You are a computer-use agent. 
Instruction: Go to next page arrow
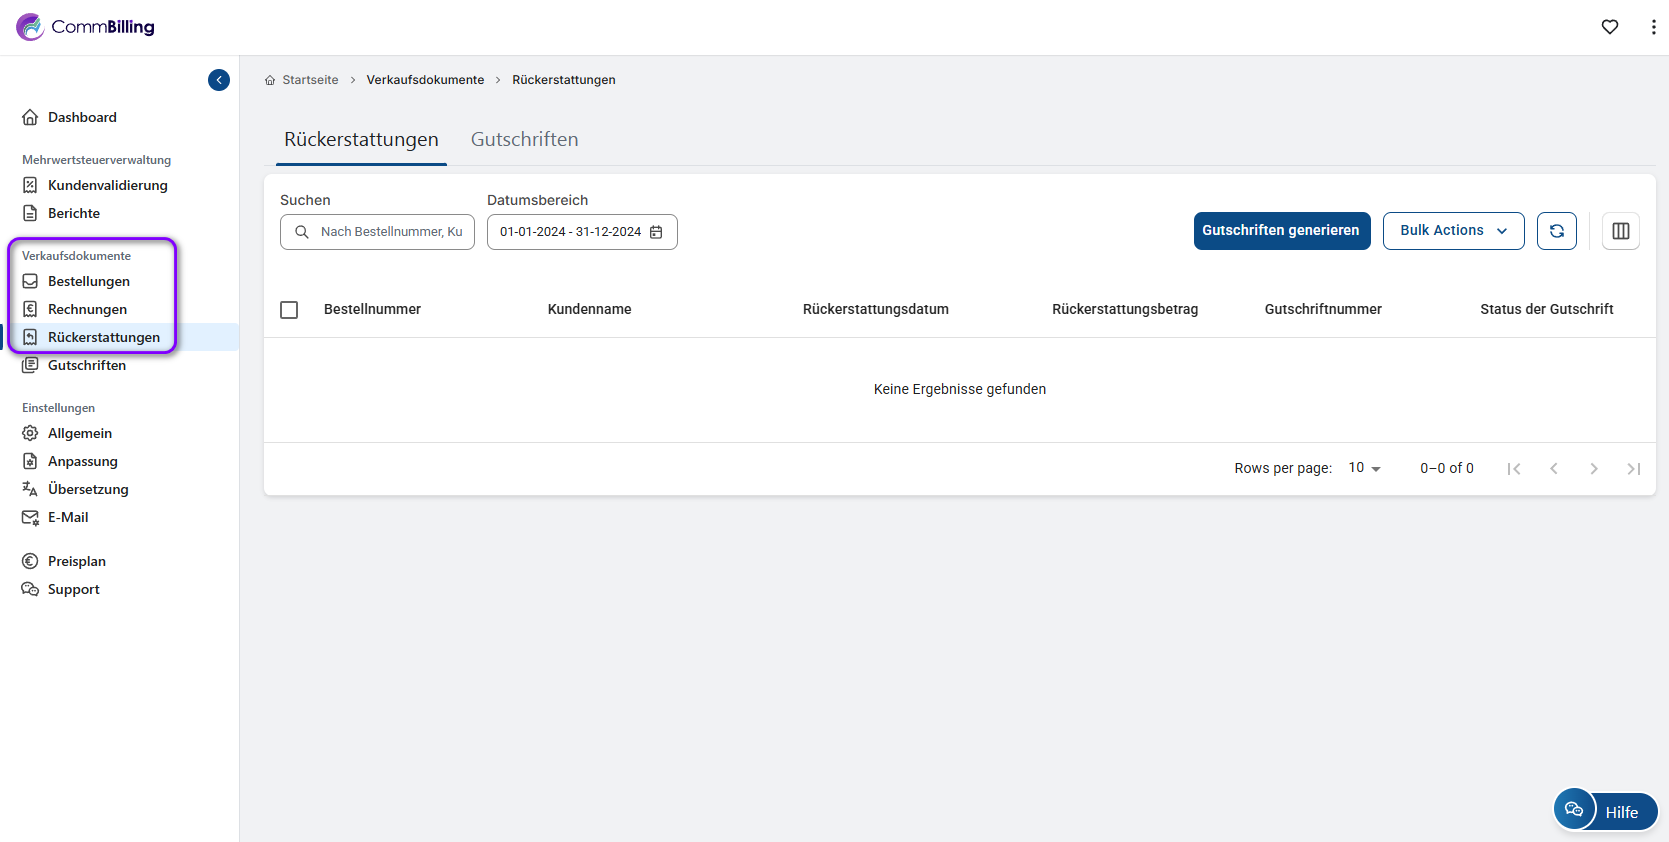pyautogui.click(x=1593, y=469)
